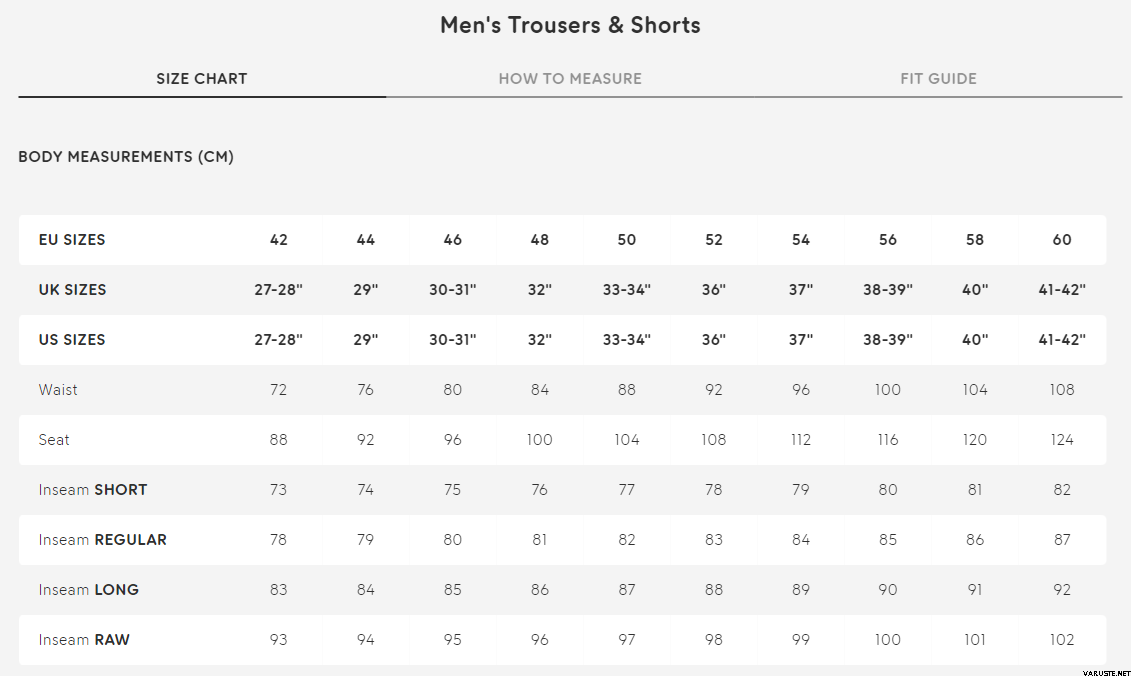This screenshot has height=676, width=1131.
Task: Open the How to Measure tab
Action: 570,79
